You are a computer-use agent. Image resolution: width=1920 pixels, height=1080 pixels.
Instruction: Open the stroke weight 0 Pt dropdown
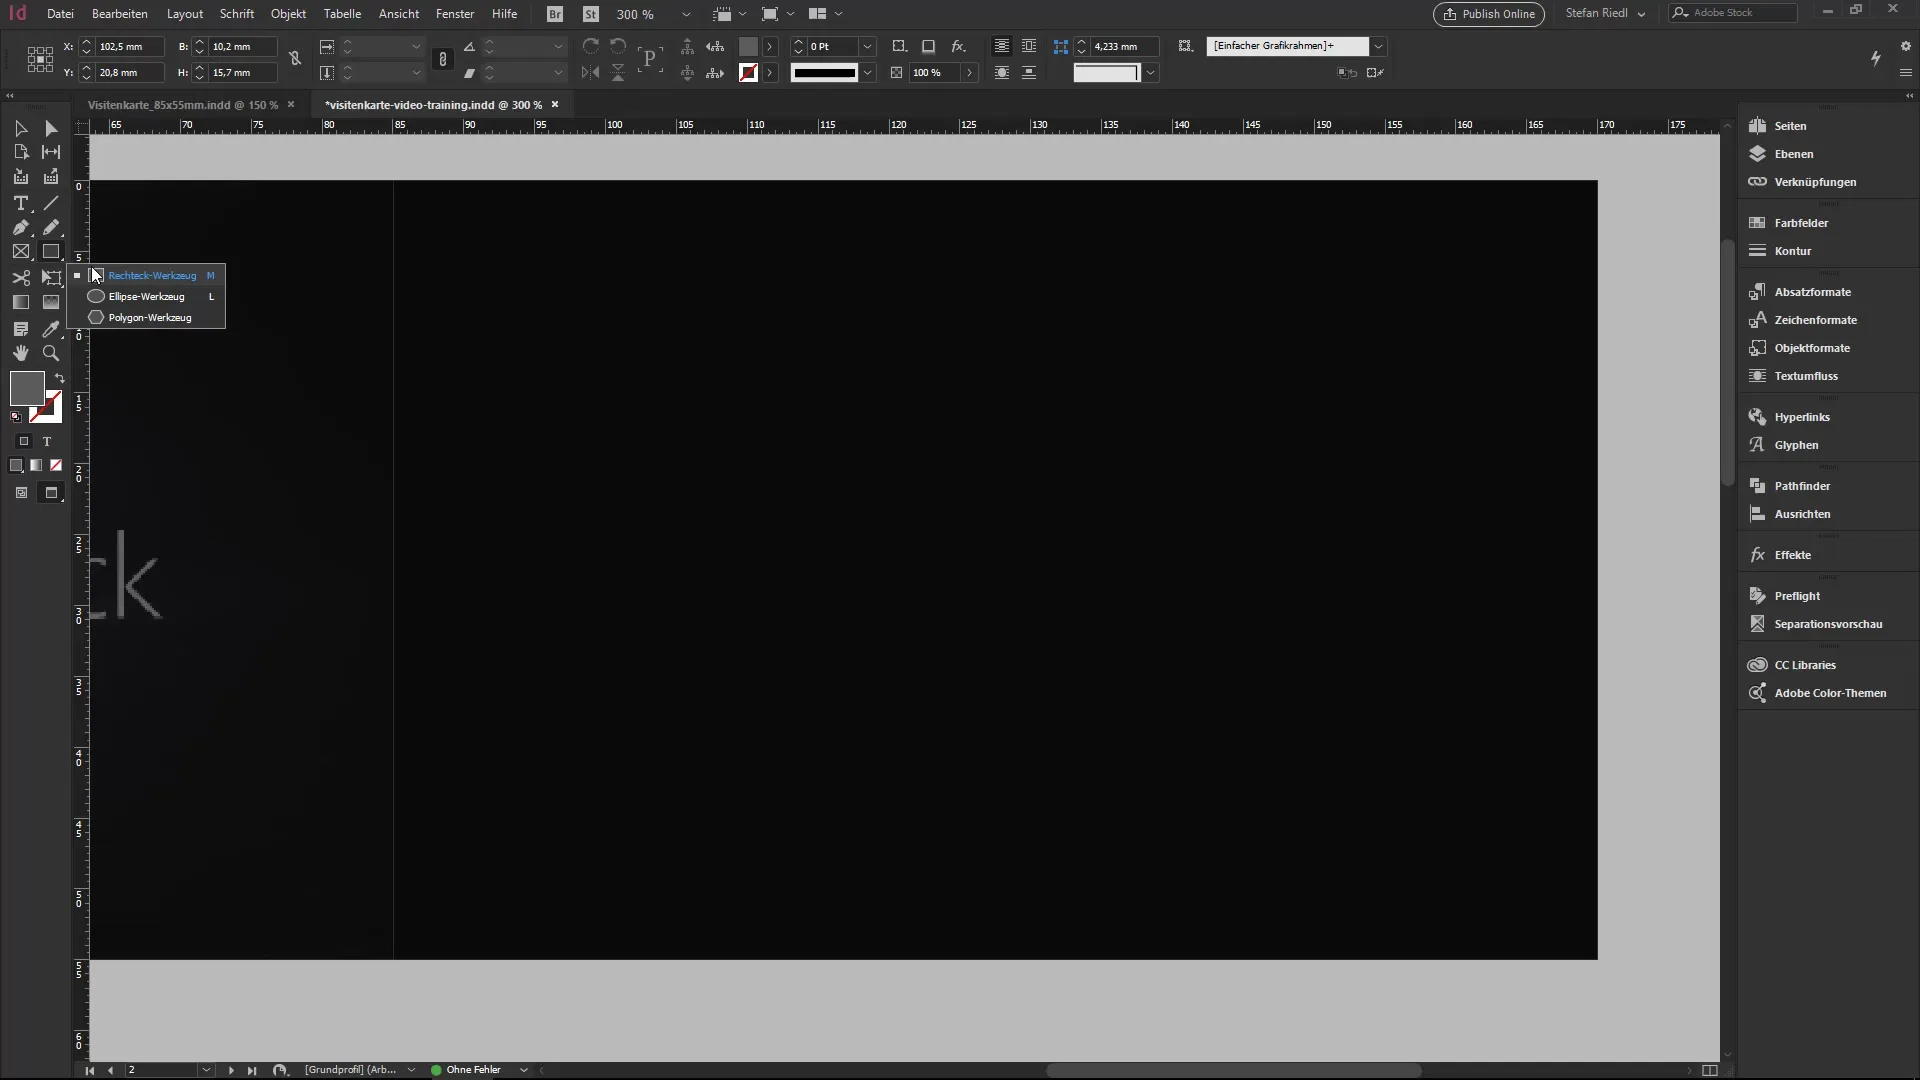coord(868,46)
